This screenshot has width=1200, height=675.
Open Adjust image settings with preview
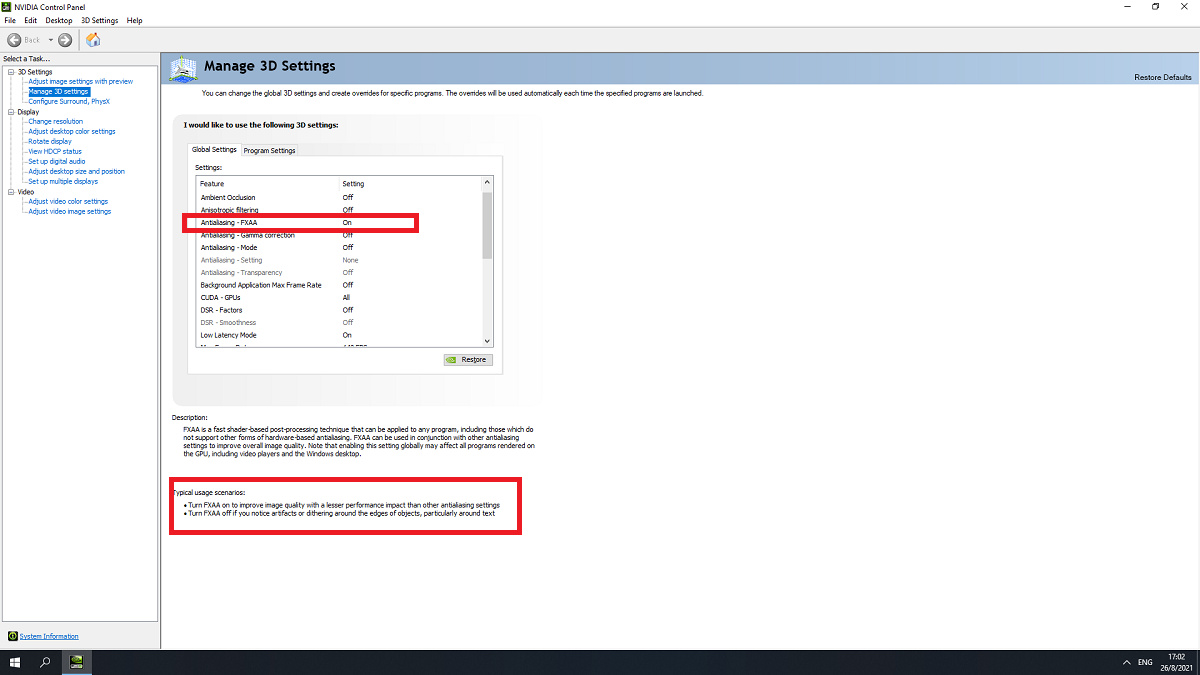point(80,82)
